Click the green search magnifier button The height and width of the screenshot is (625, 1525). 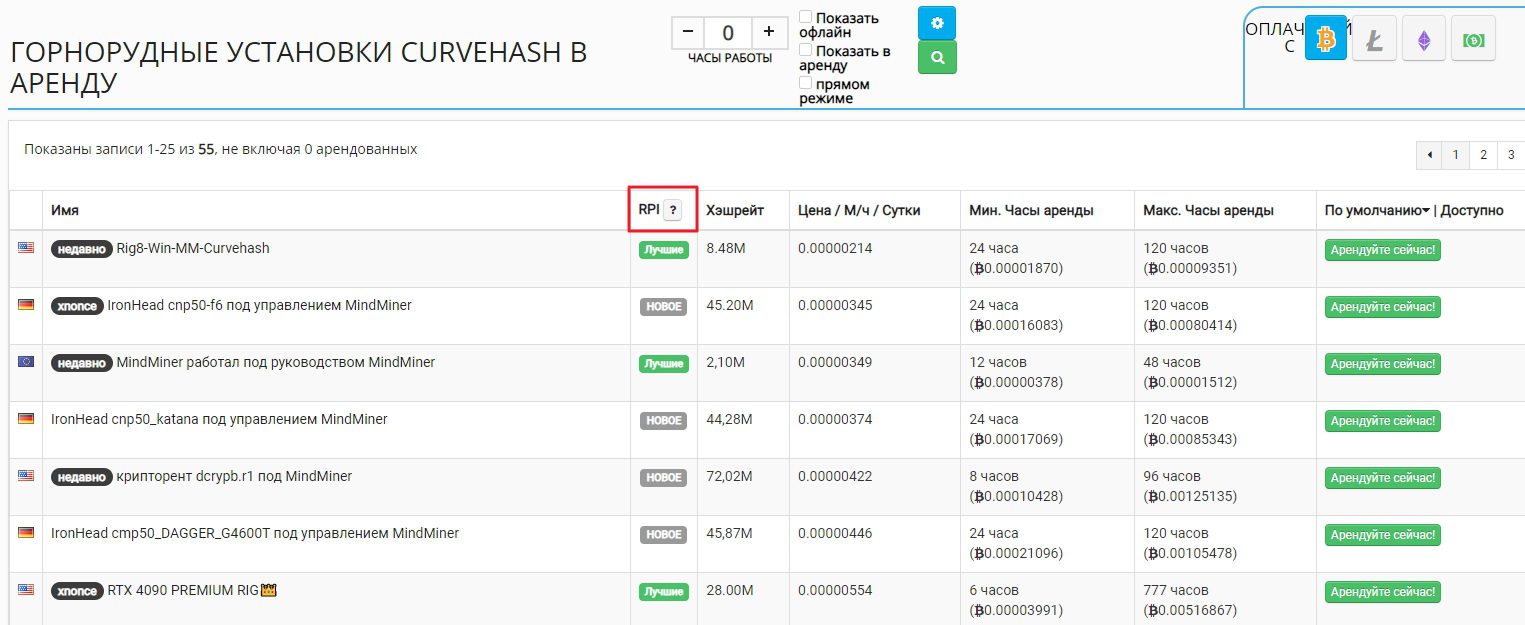[x=937, y=58]
